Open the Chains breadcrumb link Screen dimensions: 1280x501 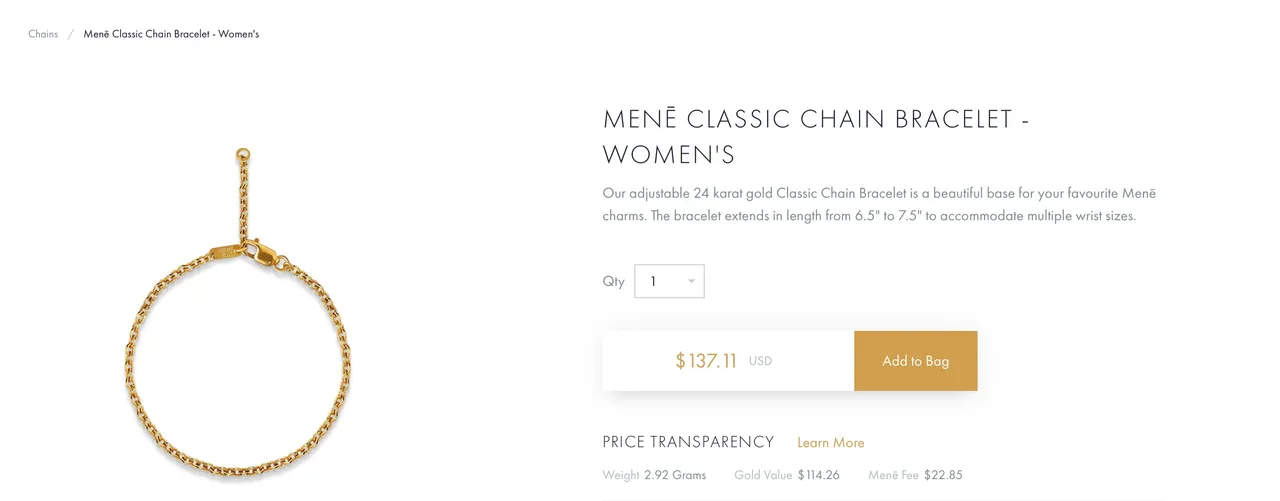(x=43, y=34)
